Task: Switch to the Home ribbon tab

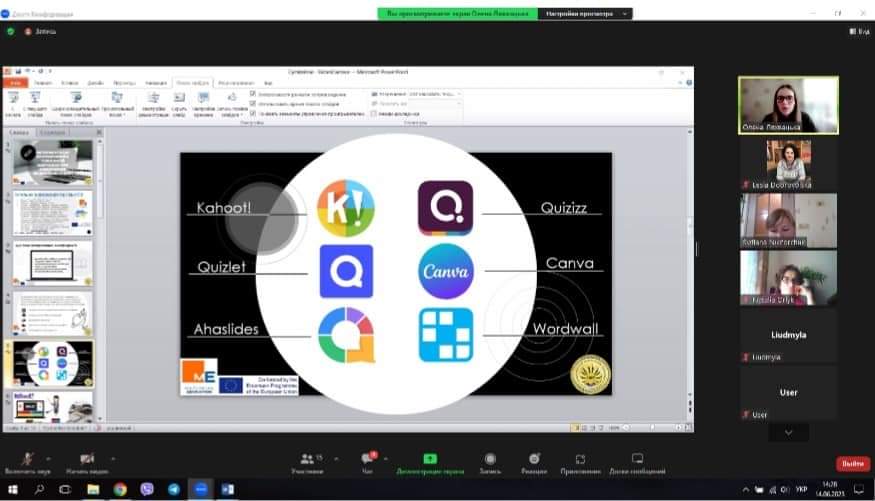Action: click(43, 83)
